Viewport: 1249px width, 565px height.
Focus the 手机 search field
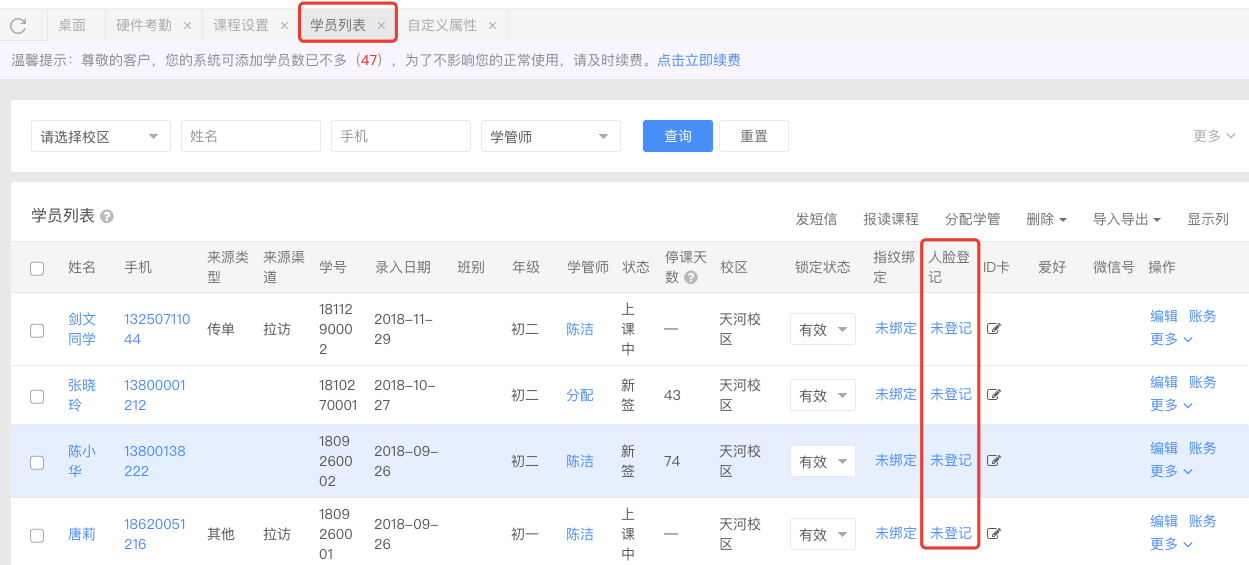(401, 136)
